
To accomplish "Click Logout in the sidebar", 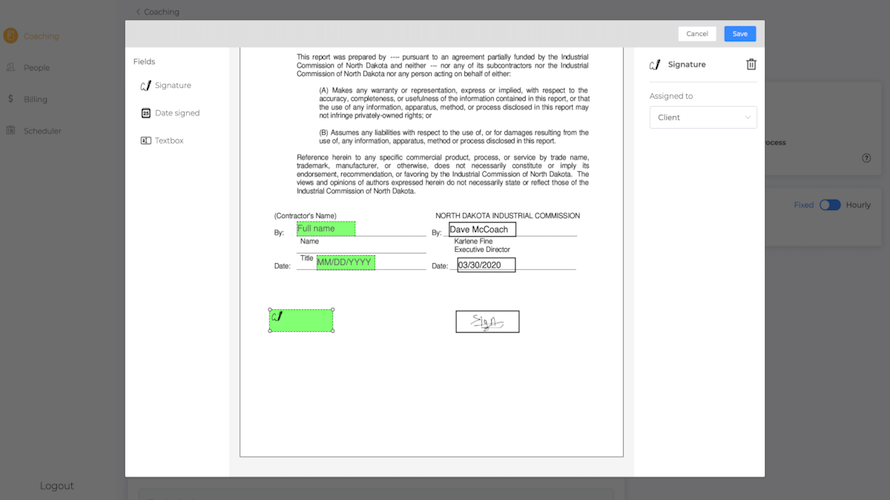I will coord(57,486).
